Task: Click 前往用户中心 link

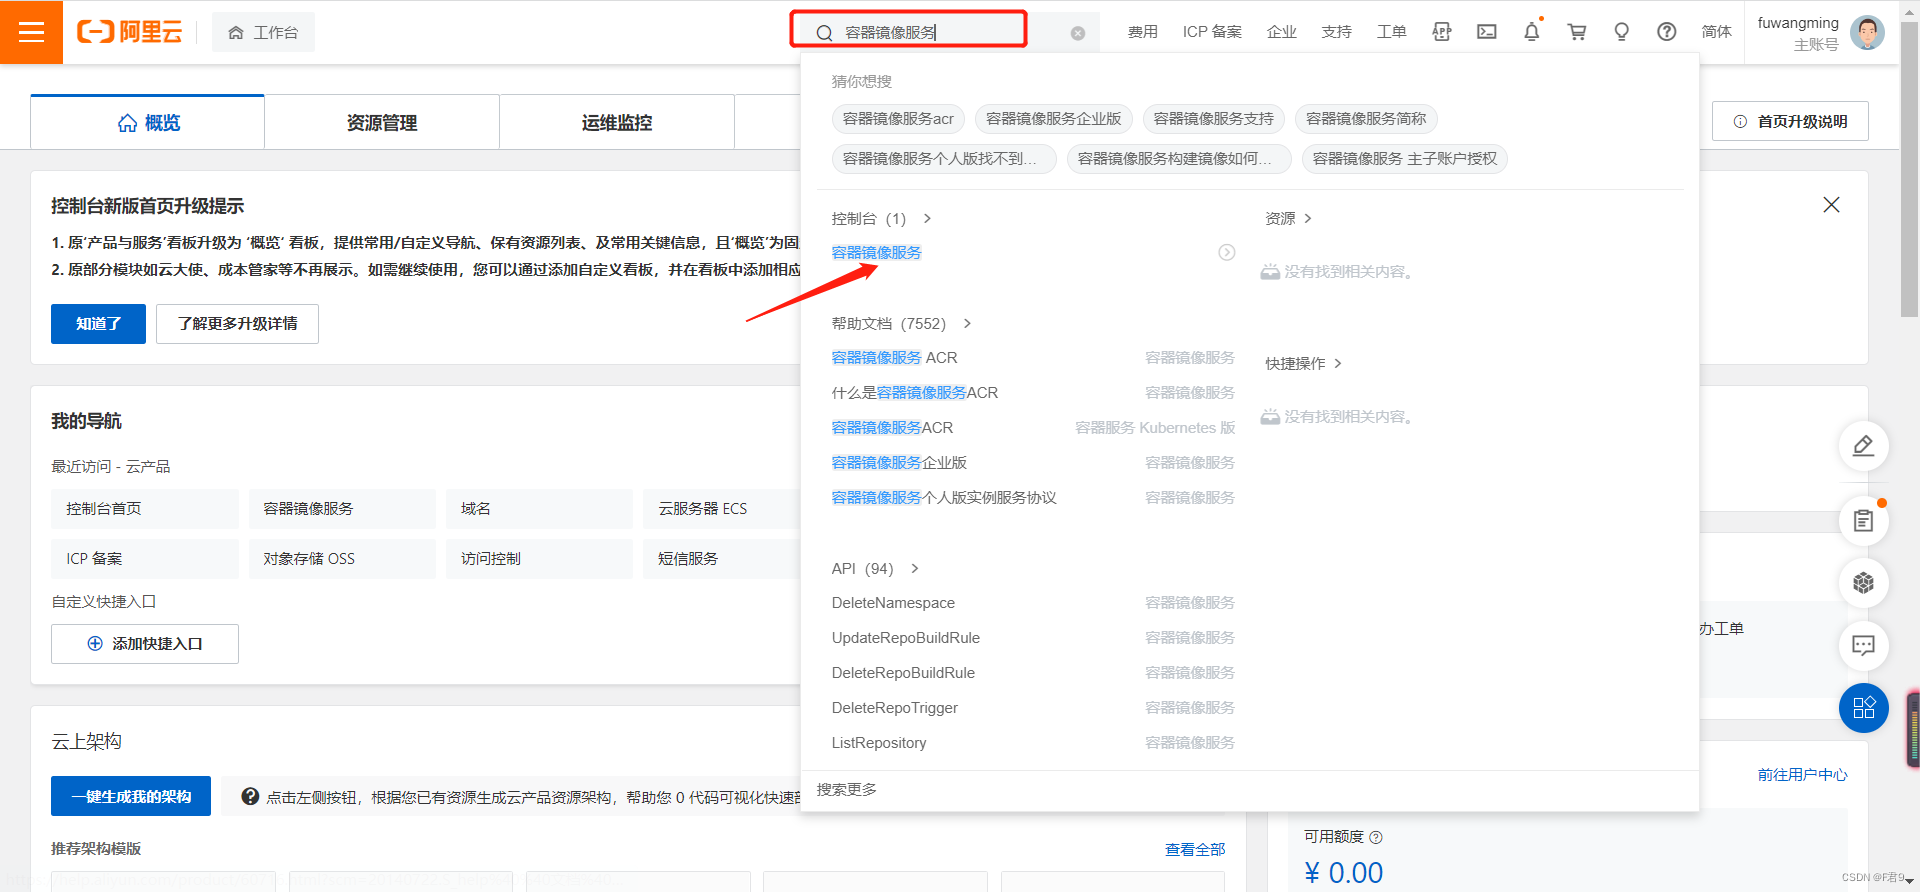Action: pyautogui.click(x=1802, y=775)
